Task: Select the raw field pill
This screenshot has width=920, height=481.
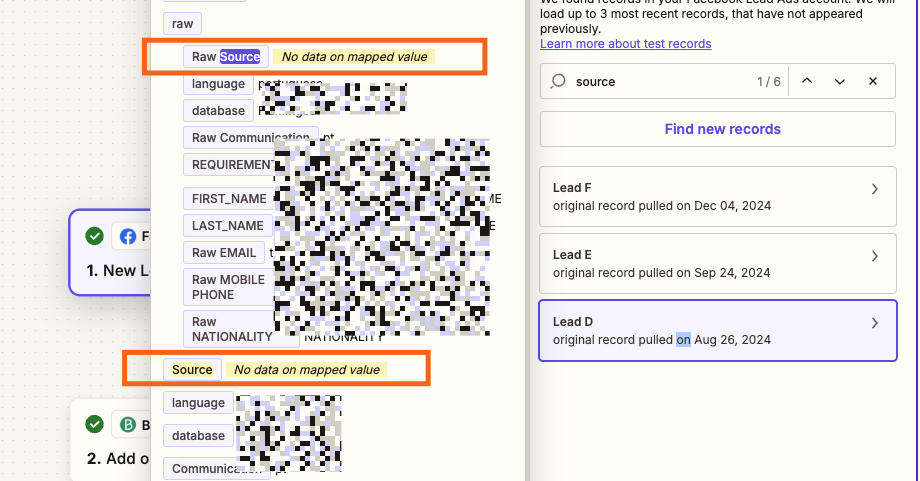Action: click(x=182, y=23)
